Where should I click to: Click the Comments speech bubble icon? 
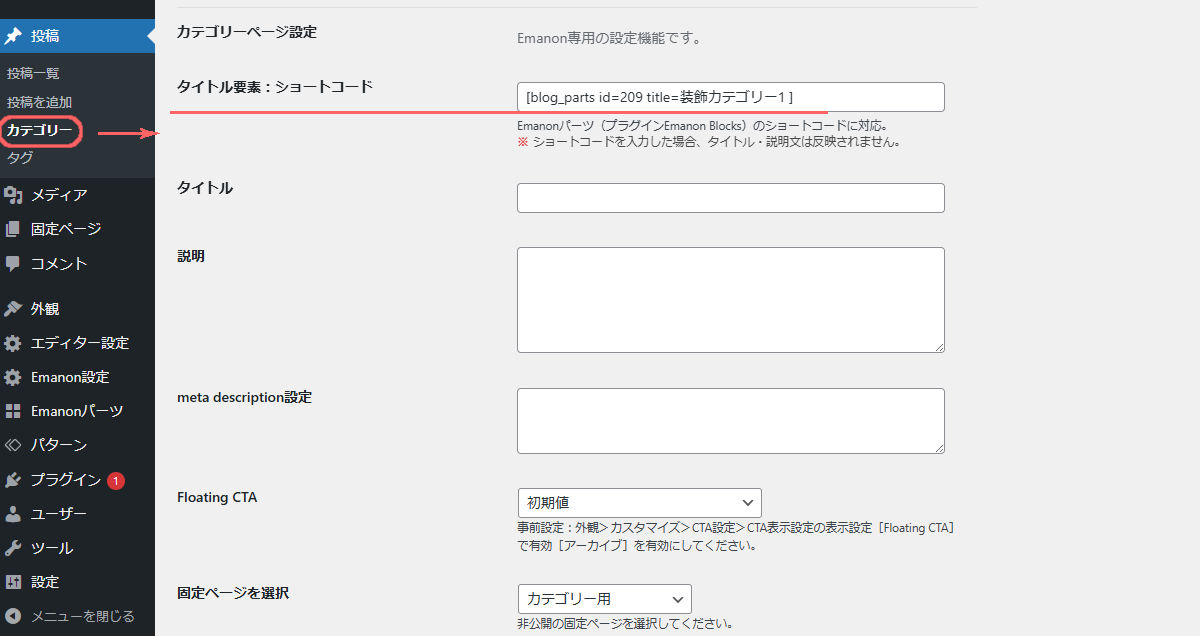click(x=13, y=264)
